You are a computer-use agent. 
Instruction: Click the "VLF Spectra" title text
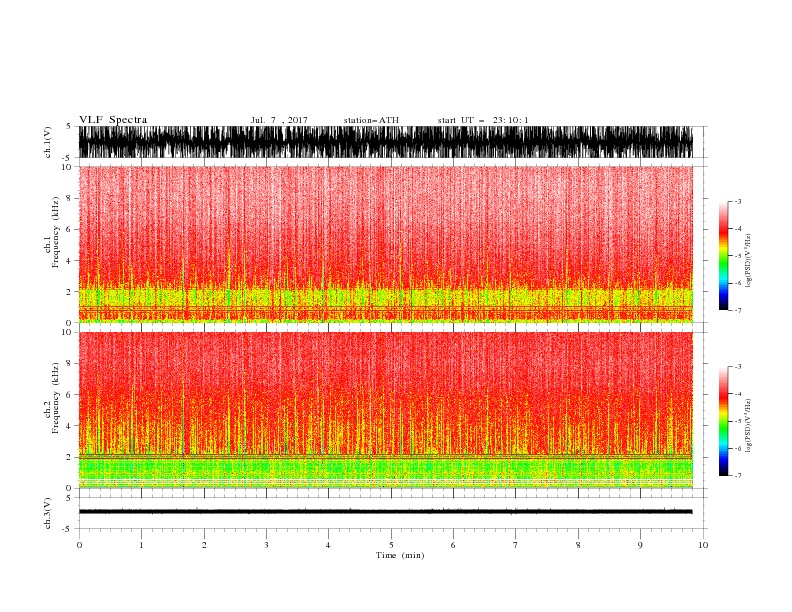[x=113, y=120]
